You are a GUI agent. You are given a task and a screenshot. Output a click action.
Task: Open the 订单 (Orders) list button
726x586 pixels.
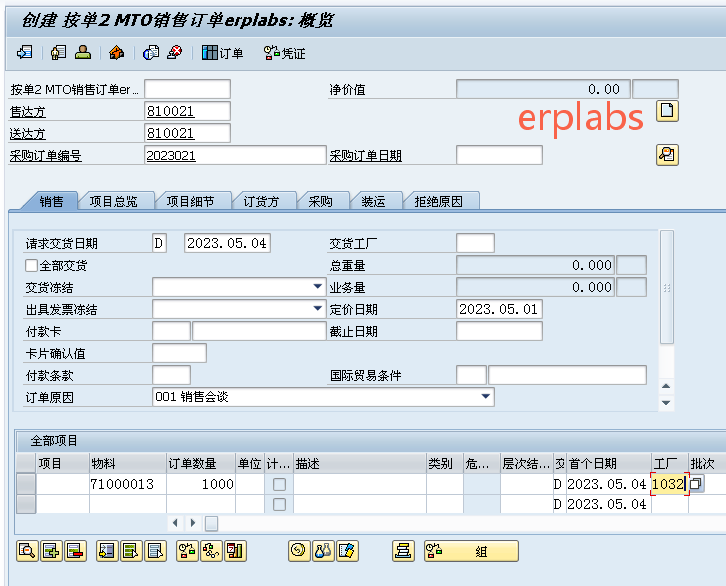click(x=222, y=53)
